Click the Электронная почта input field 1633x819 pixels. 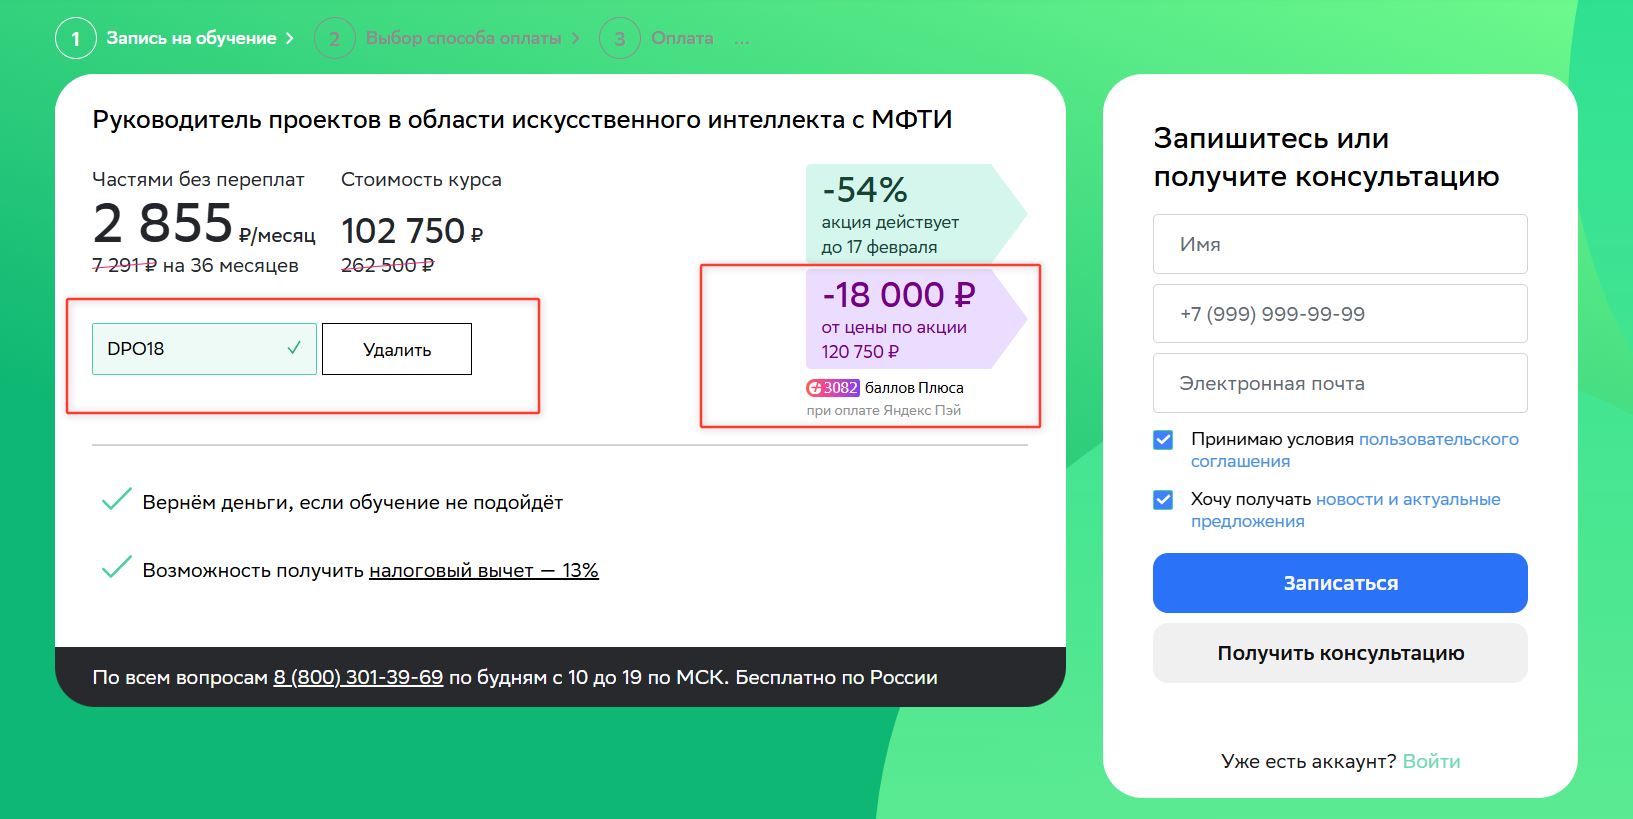point(1340,383)
